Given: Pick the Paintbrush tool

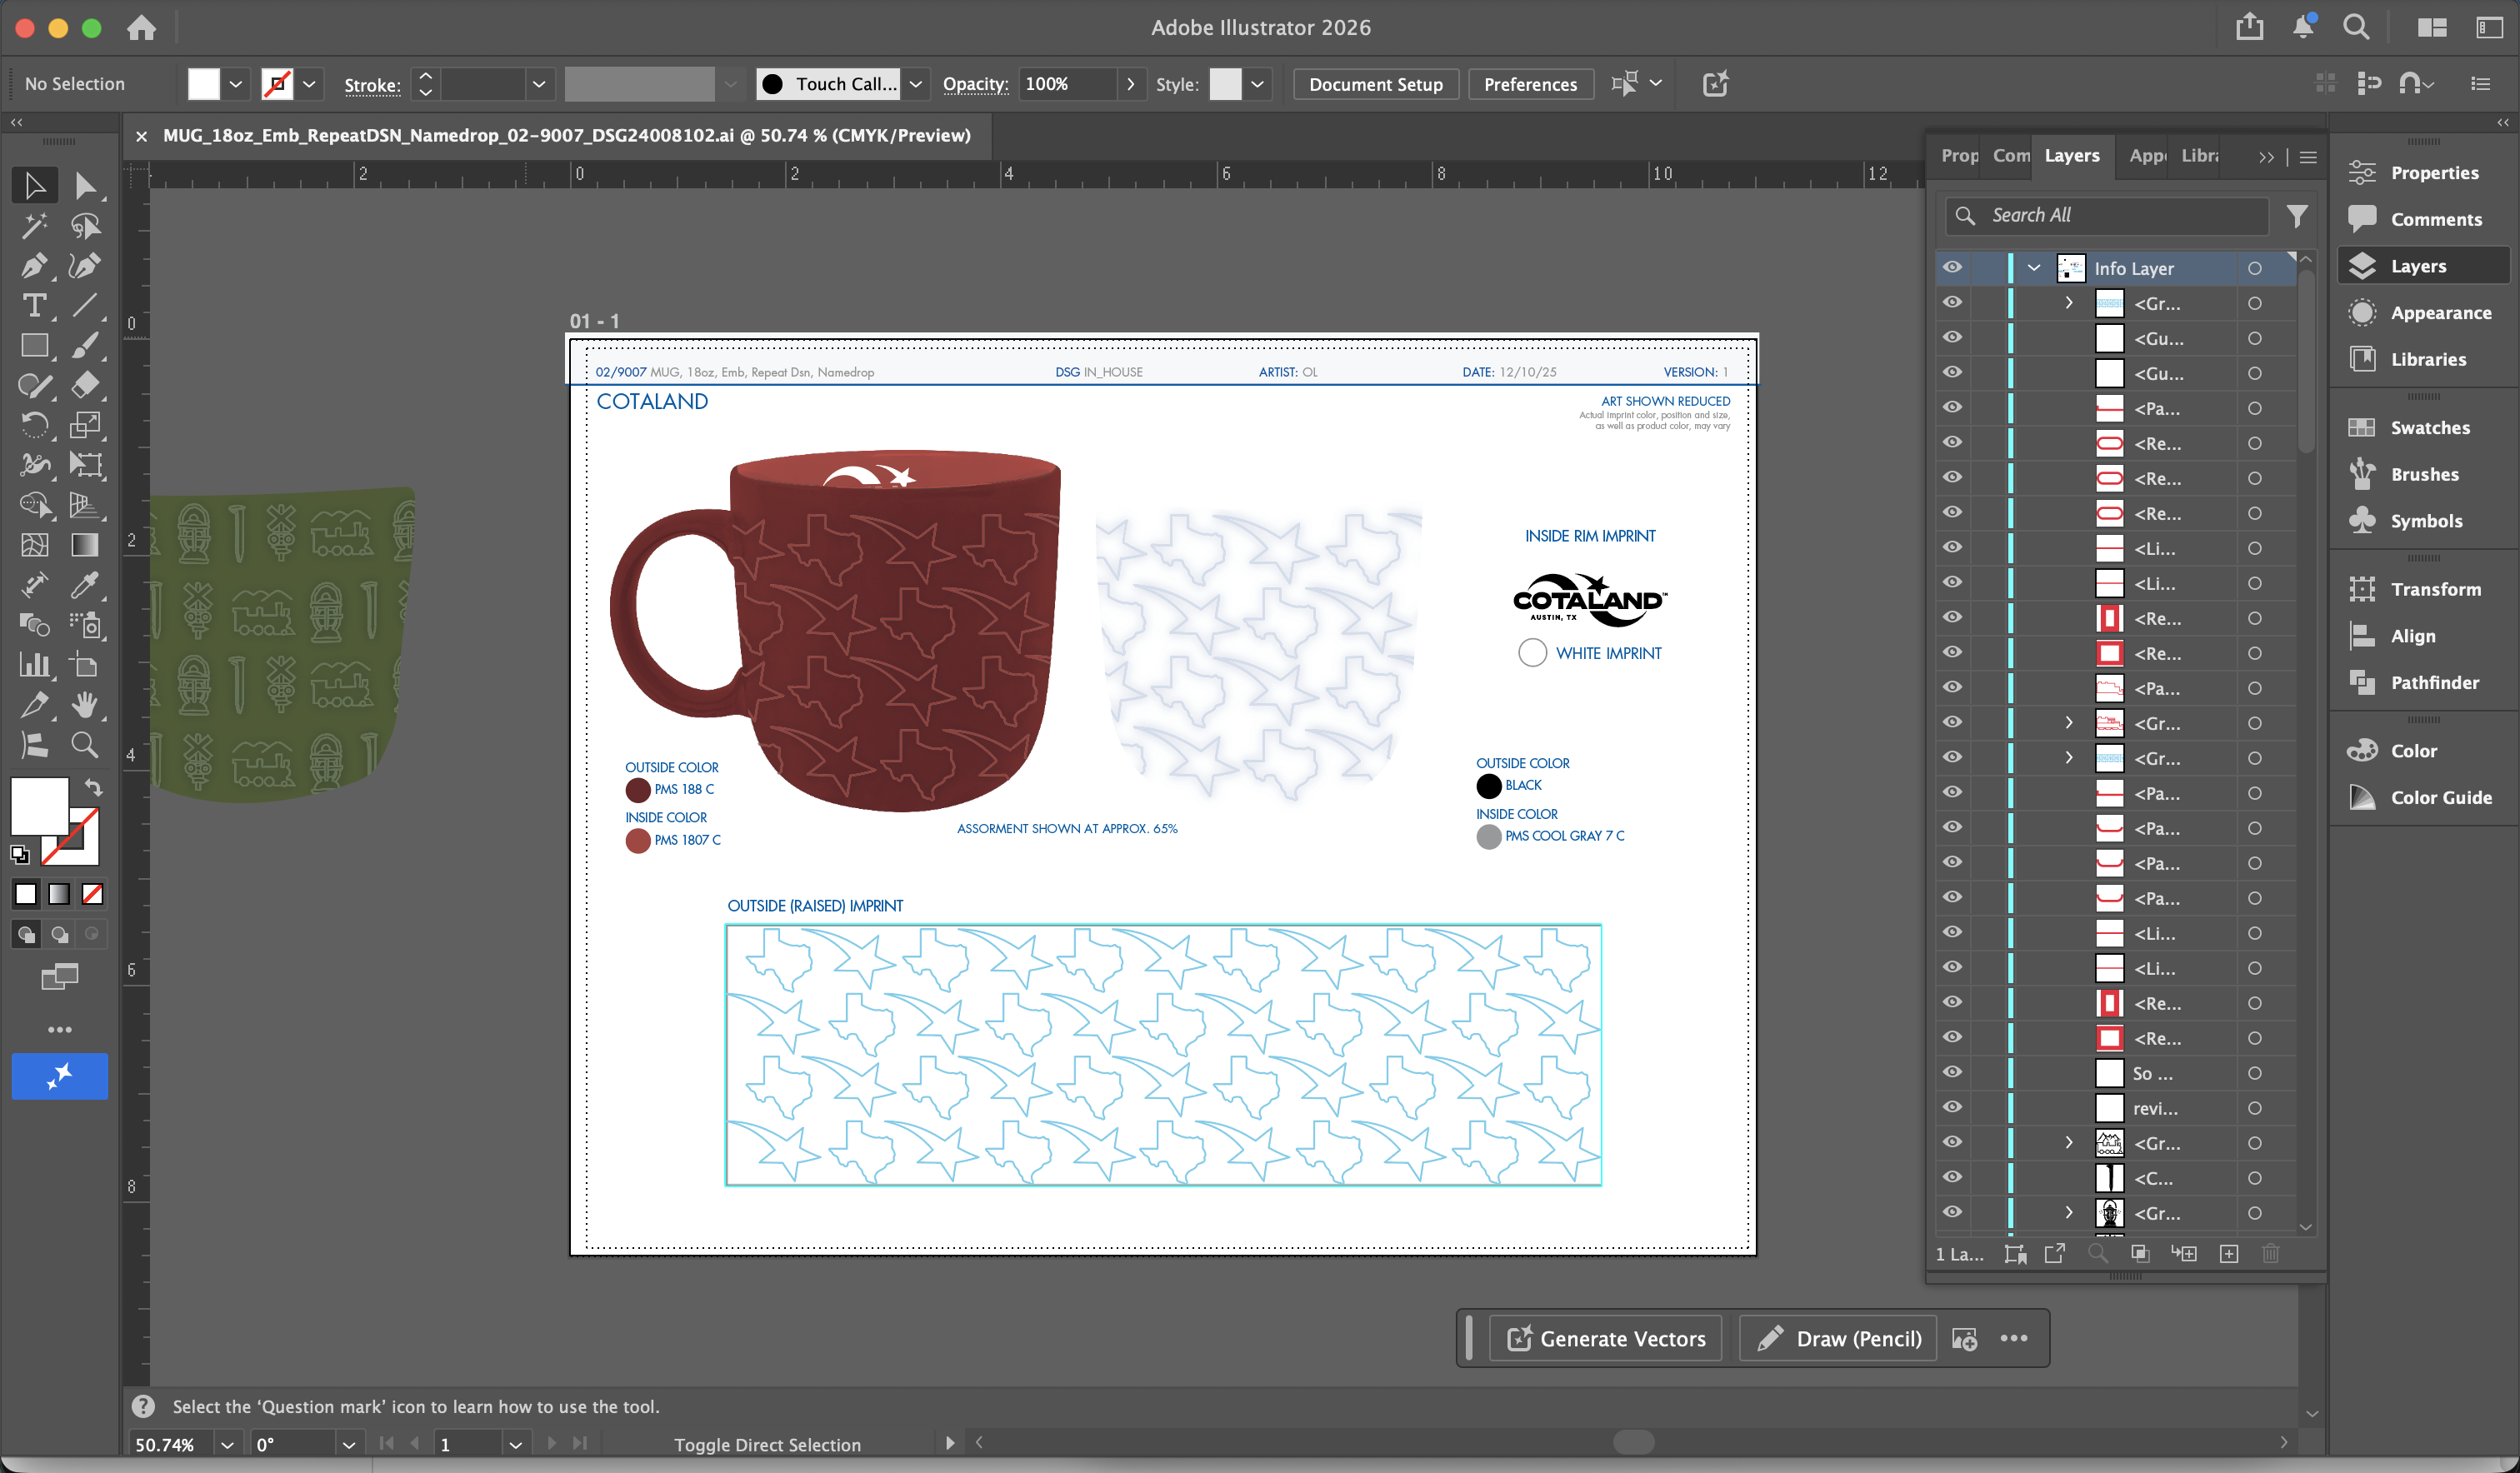Looking at the screenshot, I should click(x=85, y=346).
